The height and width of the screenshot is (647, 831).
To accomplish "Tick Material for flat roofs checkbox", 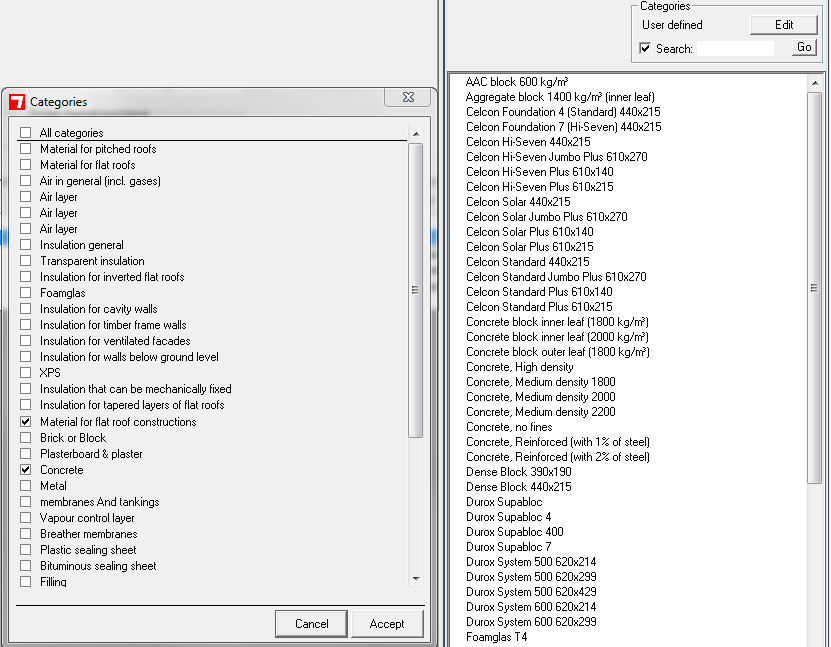I will coord(25,164).
